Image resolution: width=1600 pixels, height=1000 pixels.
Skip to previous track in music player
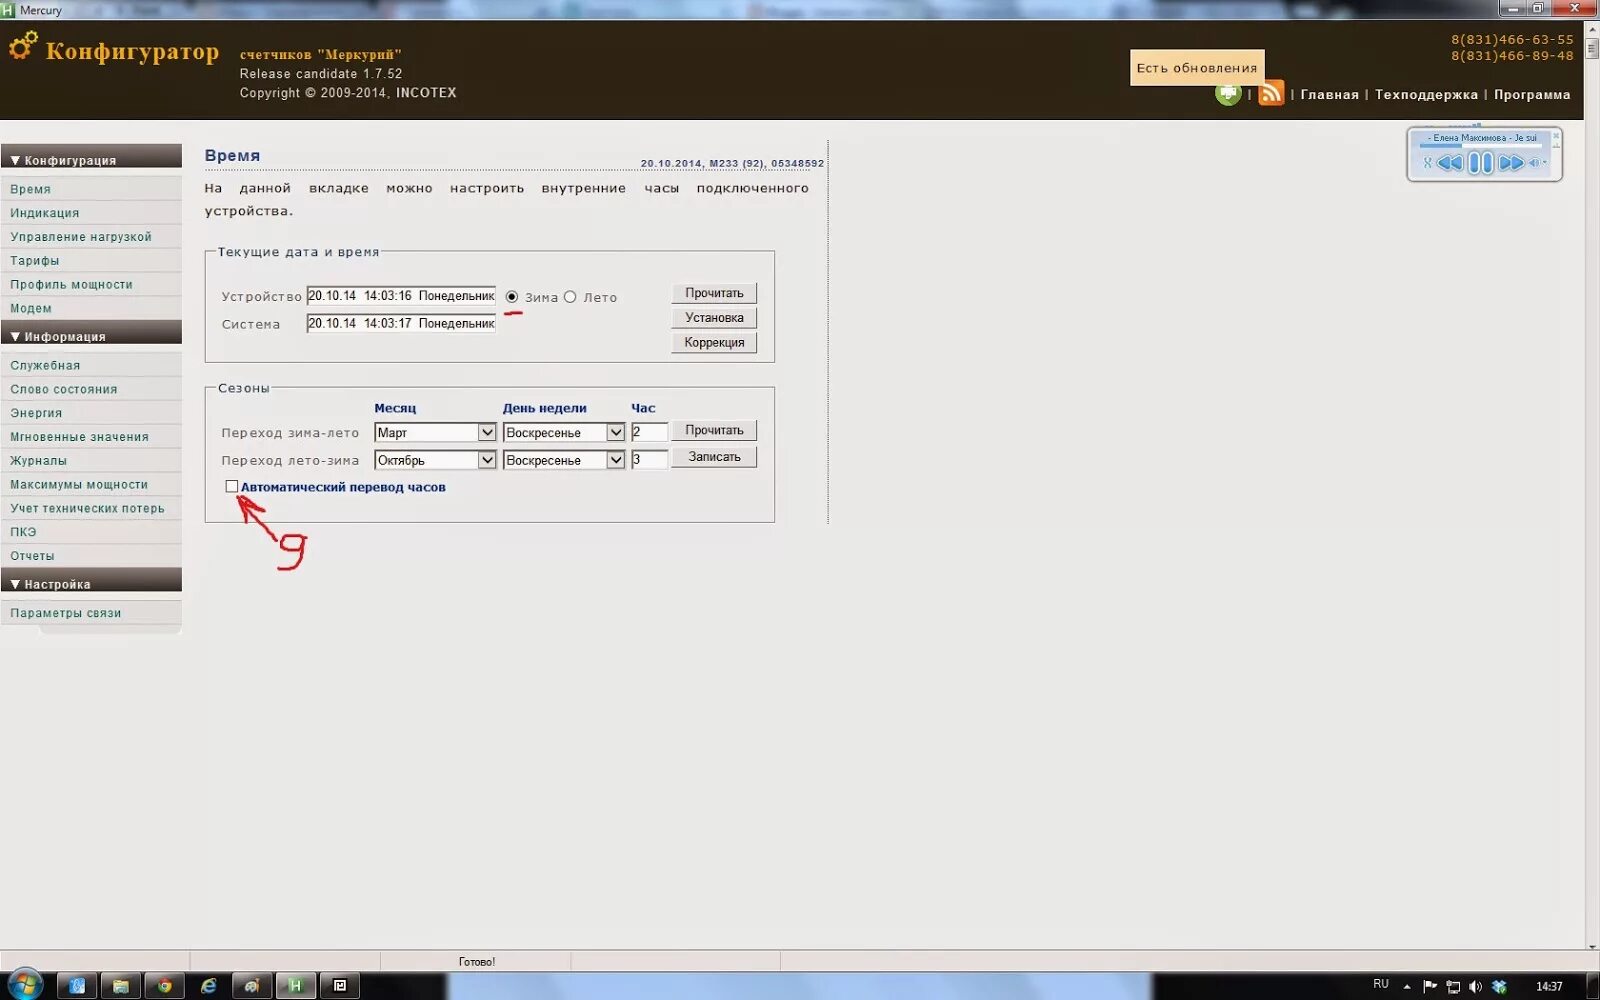click(1450, 163)
